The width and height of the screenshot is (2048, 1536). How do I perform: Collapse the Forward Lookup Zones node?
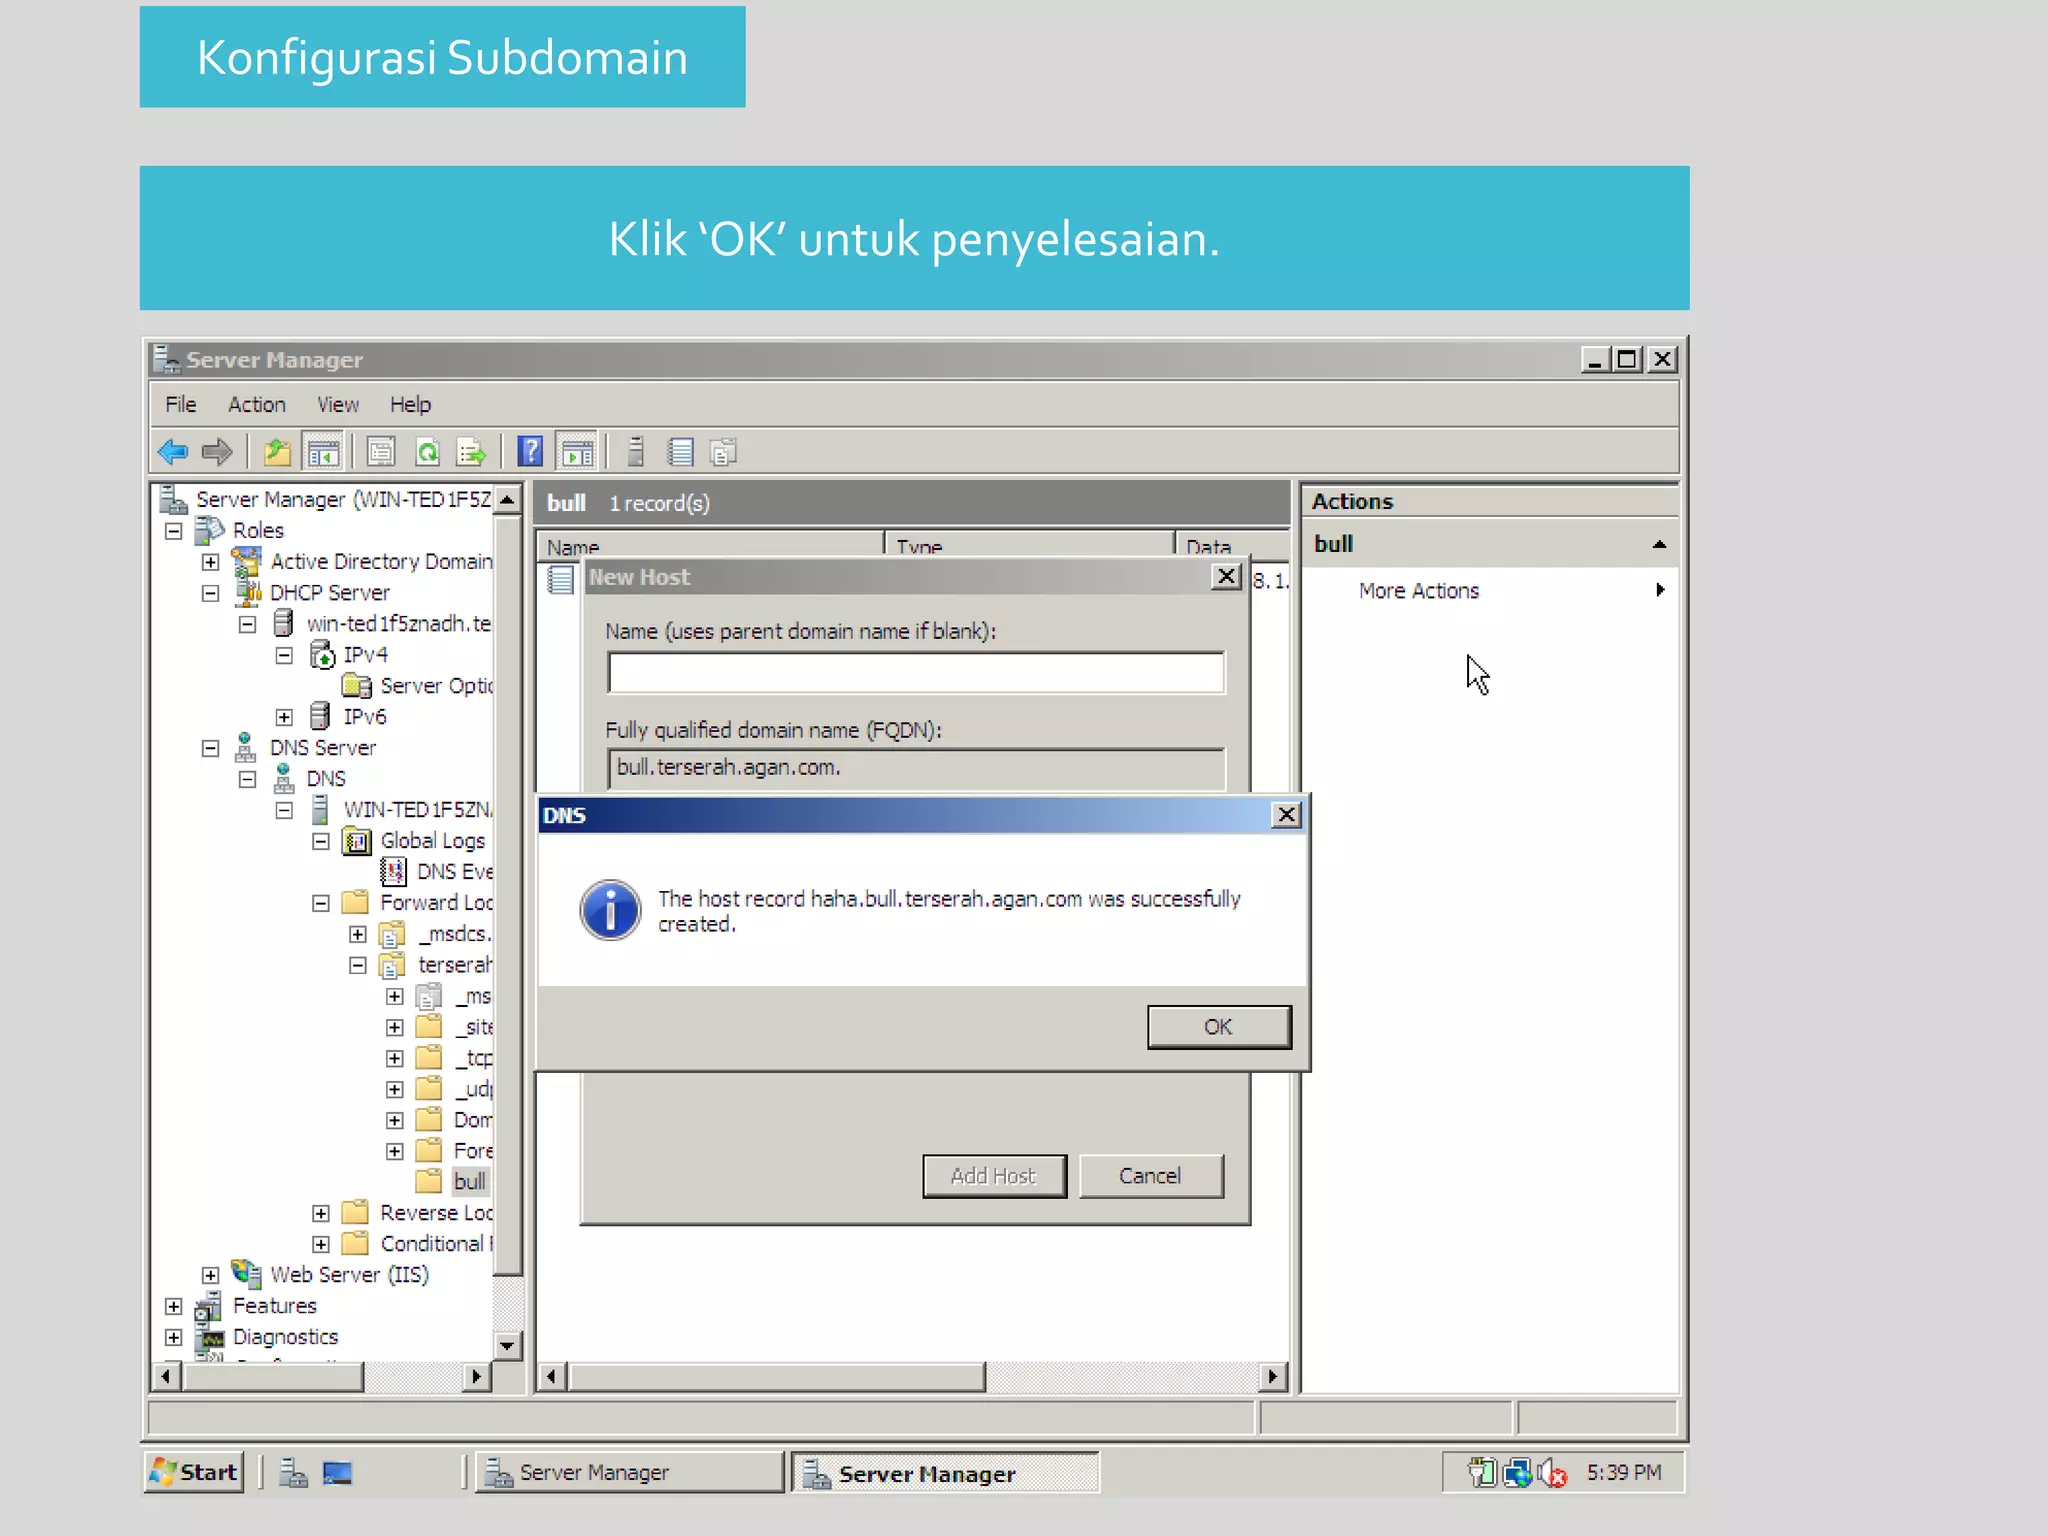321,903
